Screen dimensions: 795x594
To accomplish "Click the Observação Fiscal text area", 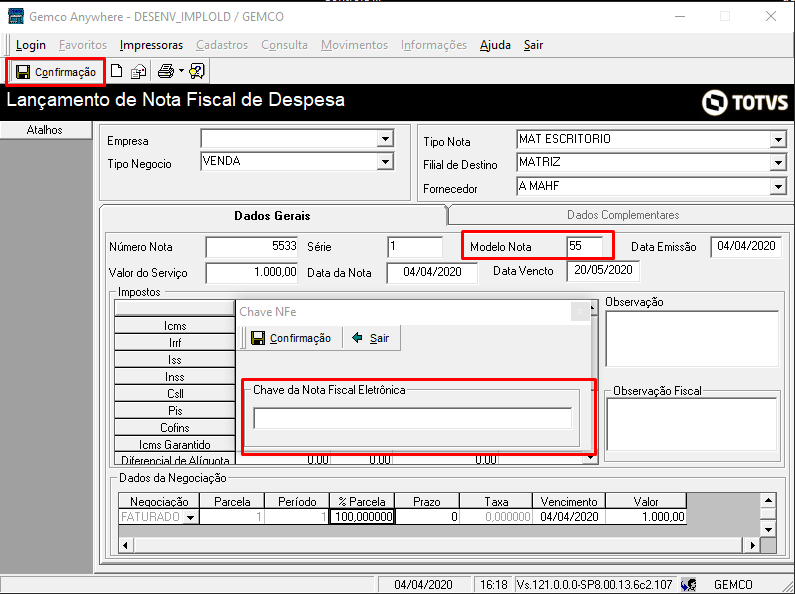I will (x=692, y=425).
